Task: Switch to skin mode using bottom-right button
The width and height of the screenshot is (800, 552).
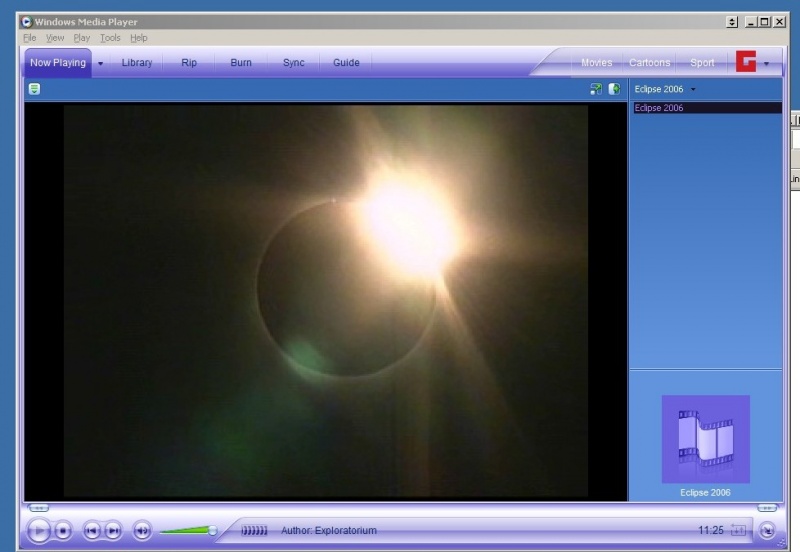Action: point(767,530)
